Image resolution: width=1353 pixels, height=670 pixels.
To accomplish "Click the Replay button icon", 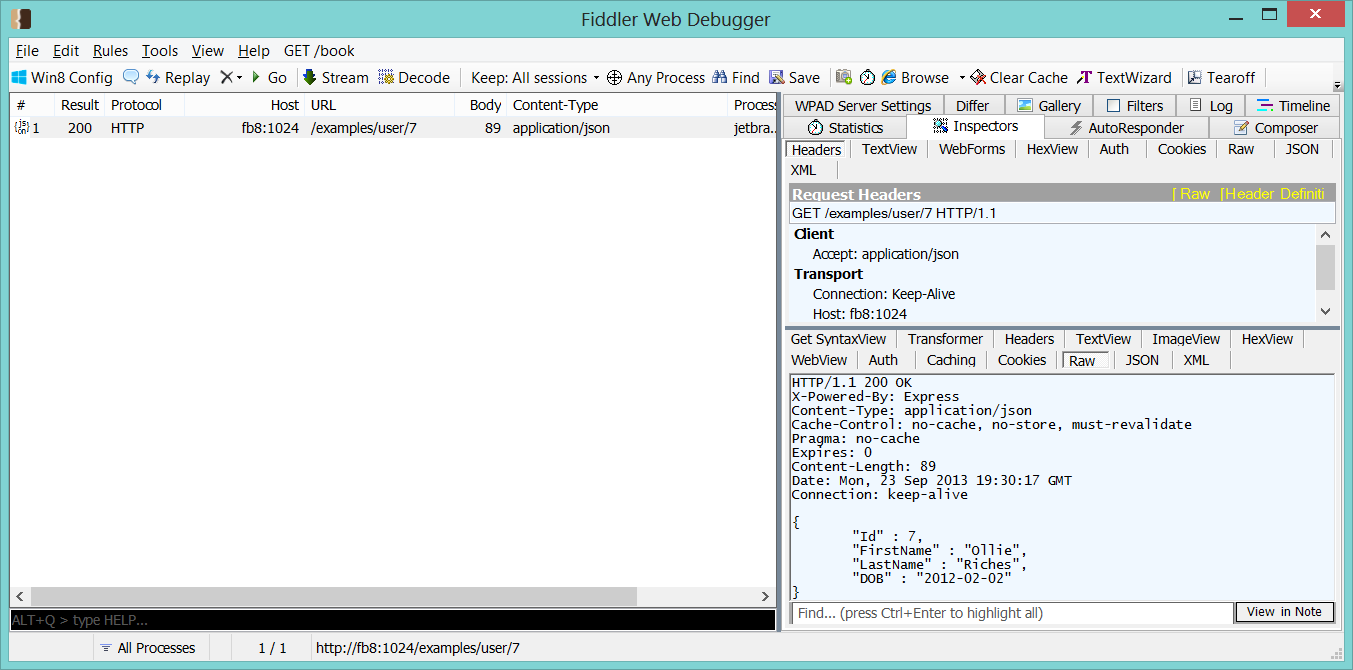I will [x=153, y=77].
